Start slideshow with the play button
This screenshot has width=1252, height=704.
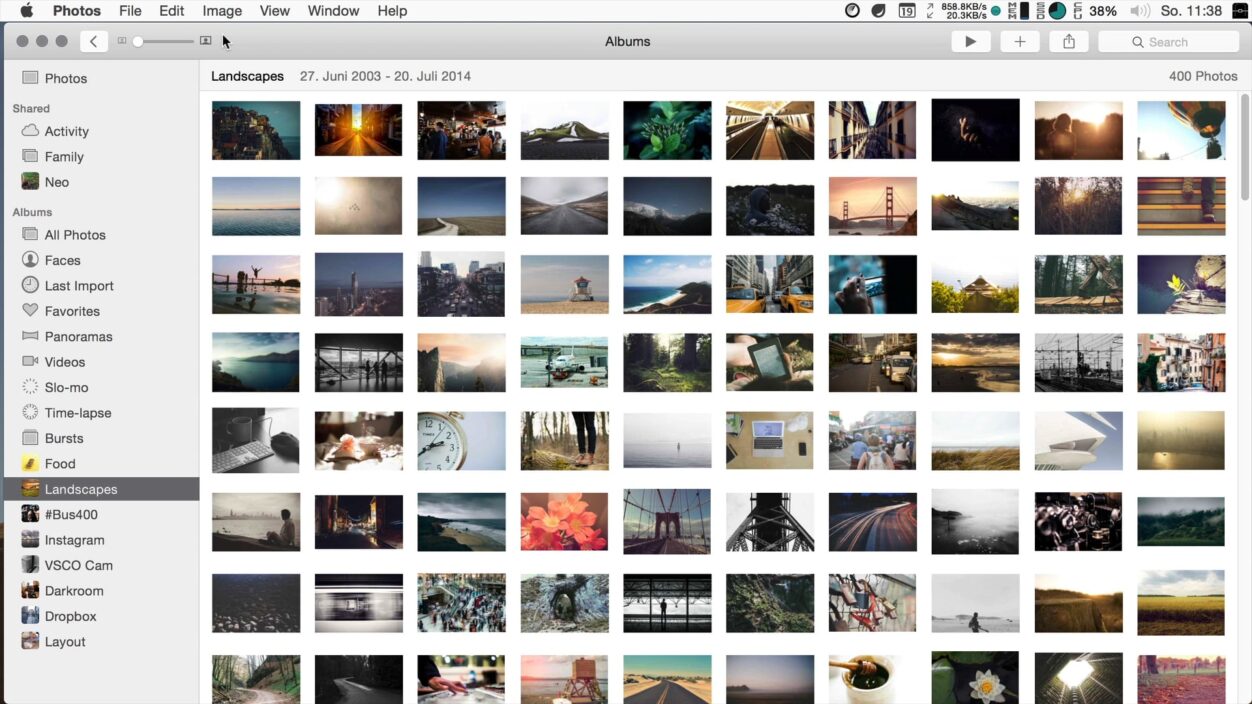tap(970, 41)
